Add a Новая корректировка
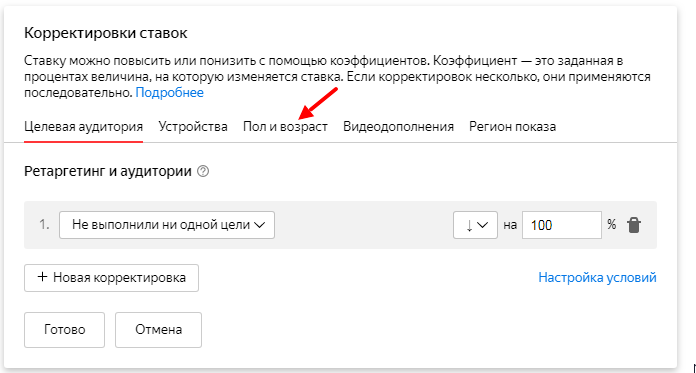 point(111,278)
